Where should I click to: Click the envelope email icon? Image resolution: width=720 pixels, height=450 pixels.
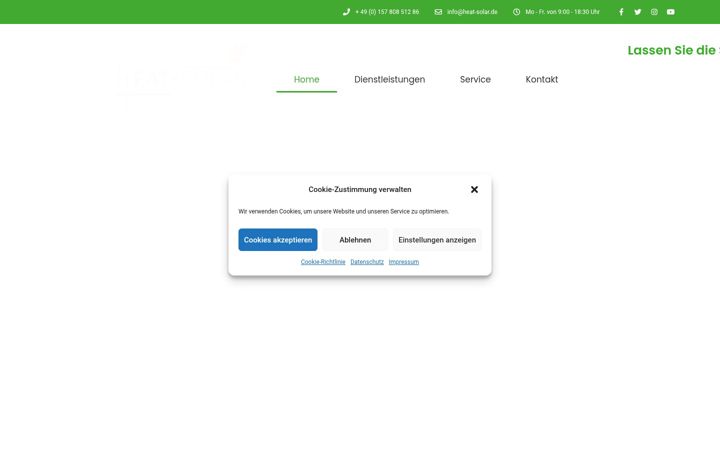tap(438, 12)
